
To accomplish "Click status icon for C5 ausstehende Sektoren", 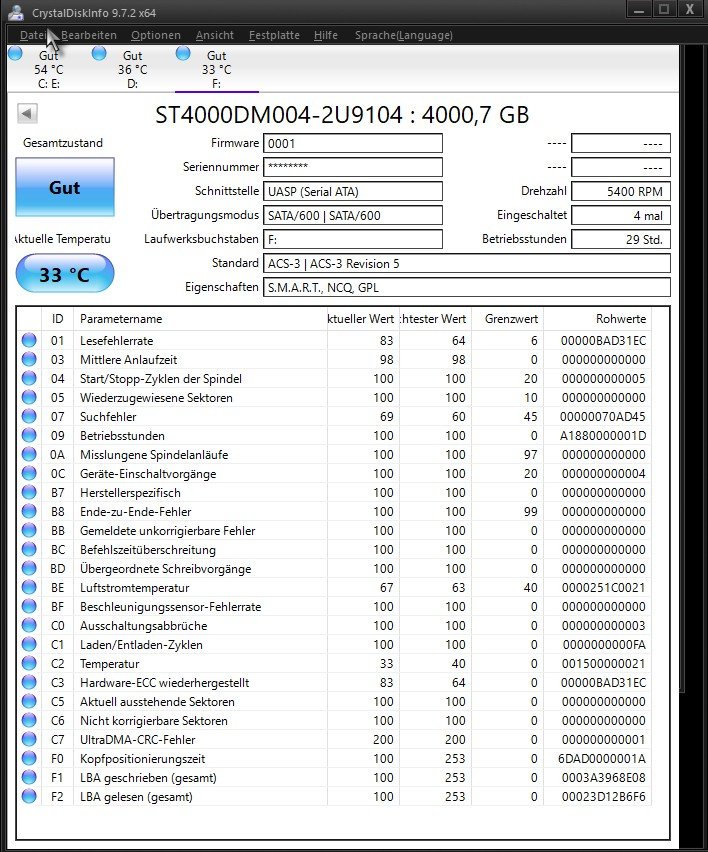I will (x=29, y=701).
